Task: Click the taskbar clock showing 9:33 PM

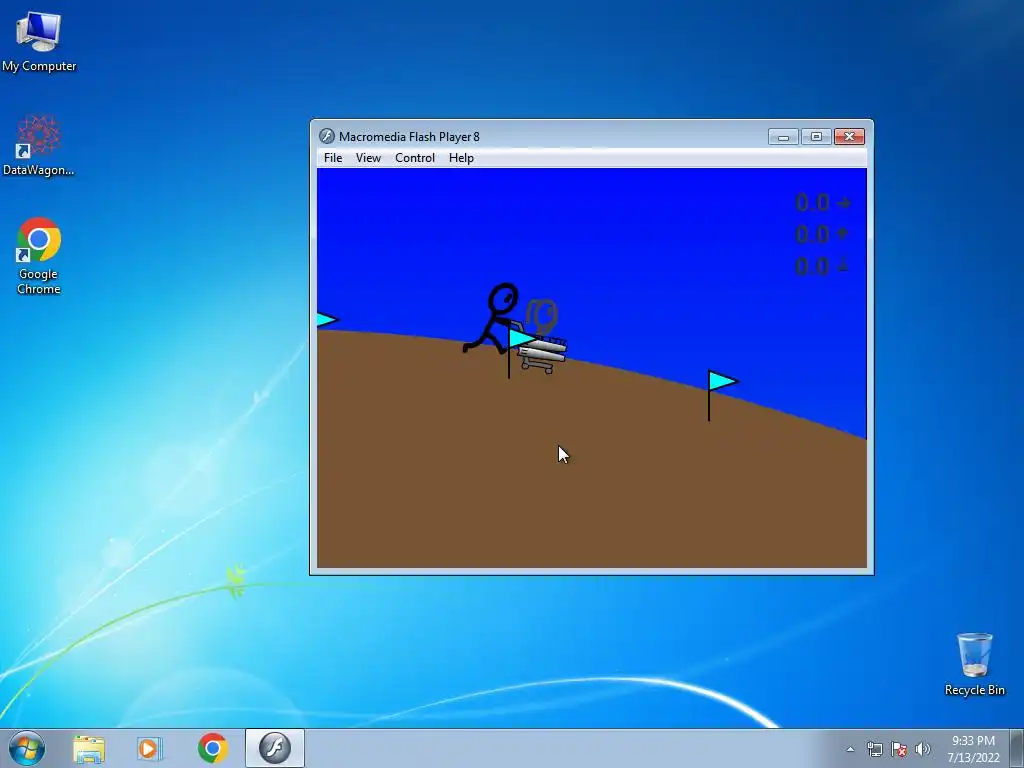Action: [x=973, y=749]
